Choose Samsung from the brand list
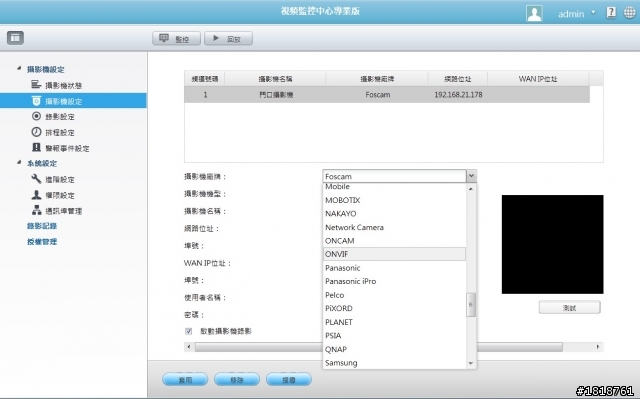Image resolution: width=640 pixels, height=399 pixels. pyautogui.click(x=394, y=363)
